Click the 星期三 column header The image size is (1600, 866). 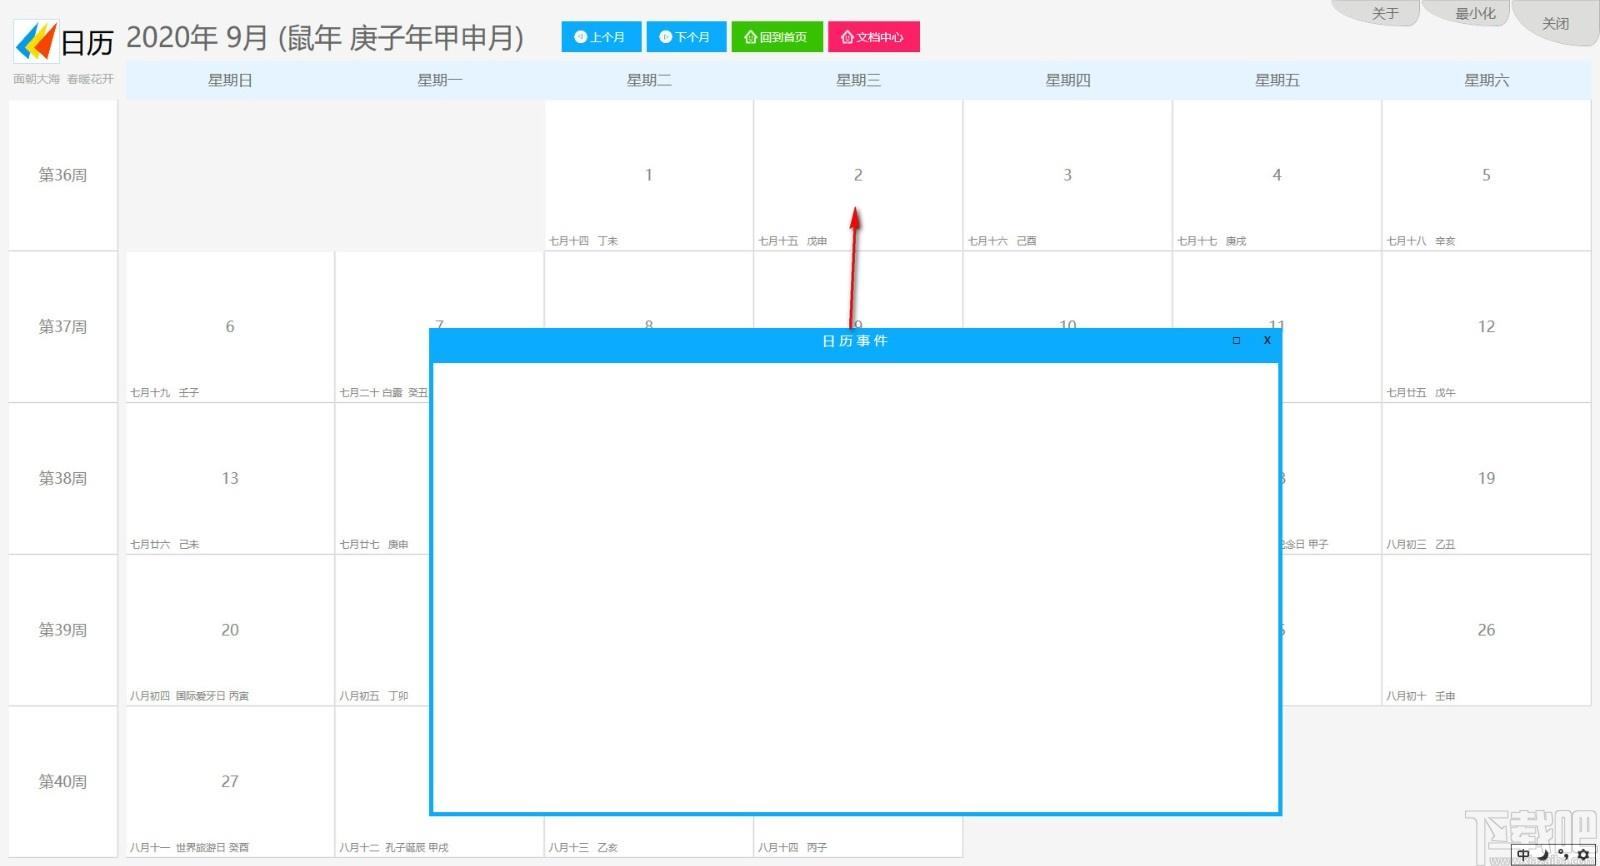click(x=858, y=80)
